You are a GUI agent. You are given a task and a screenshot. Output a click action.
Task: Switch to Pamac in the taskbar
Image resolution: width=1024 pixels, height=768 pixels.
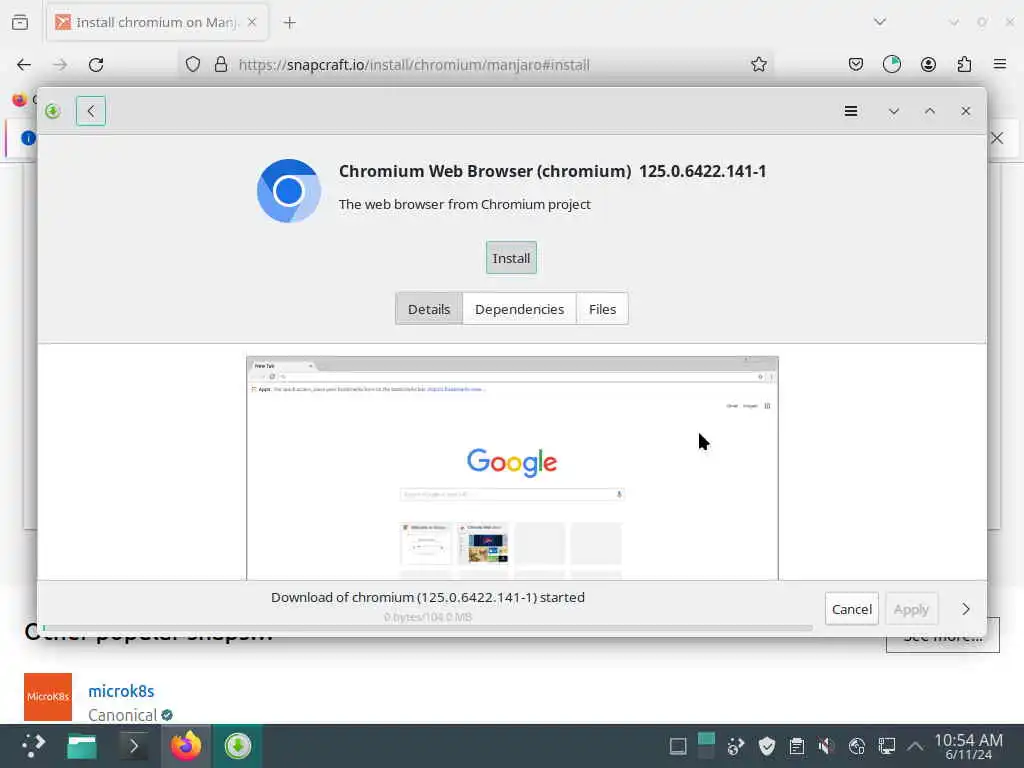[x=238, y=746]
